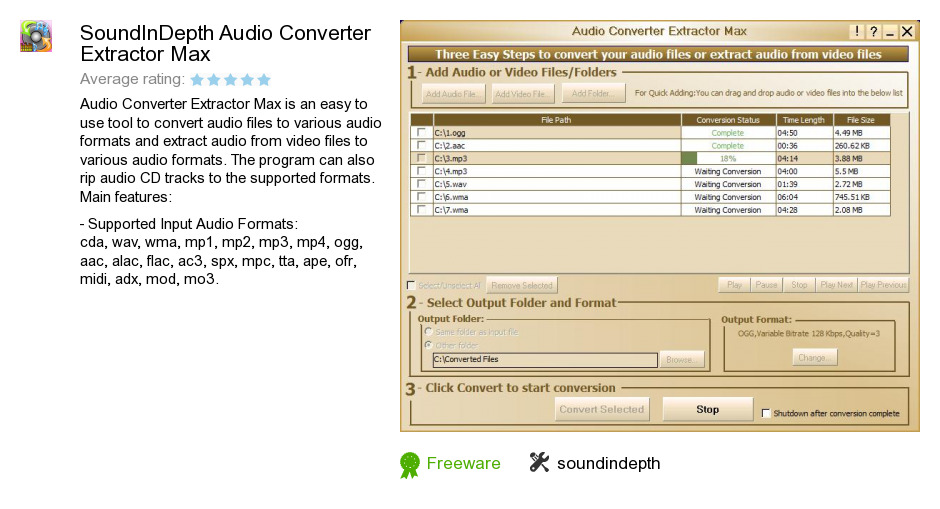Image resolution: width=940 pixels, height=509 pixels.
Task: Select Same folder as input file option
Action: [429, 332]
